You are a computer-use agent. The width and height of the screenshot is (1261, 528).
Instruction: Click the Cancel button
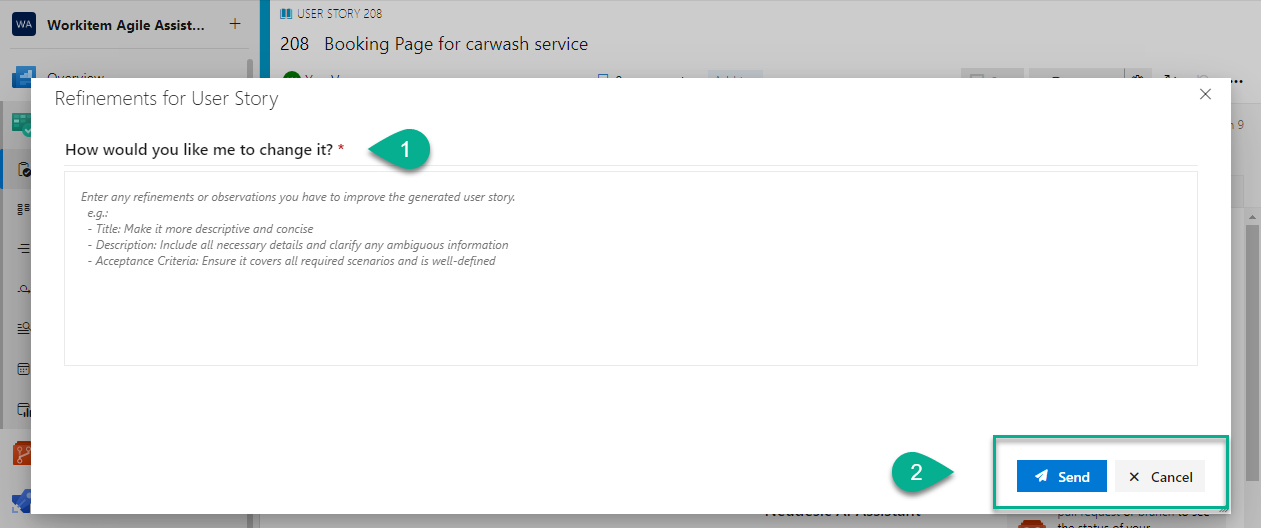(x=1159, y=477)
